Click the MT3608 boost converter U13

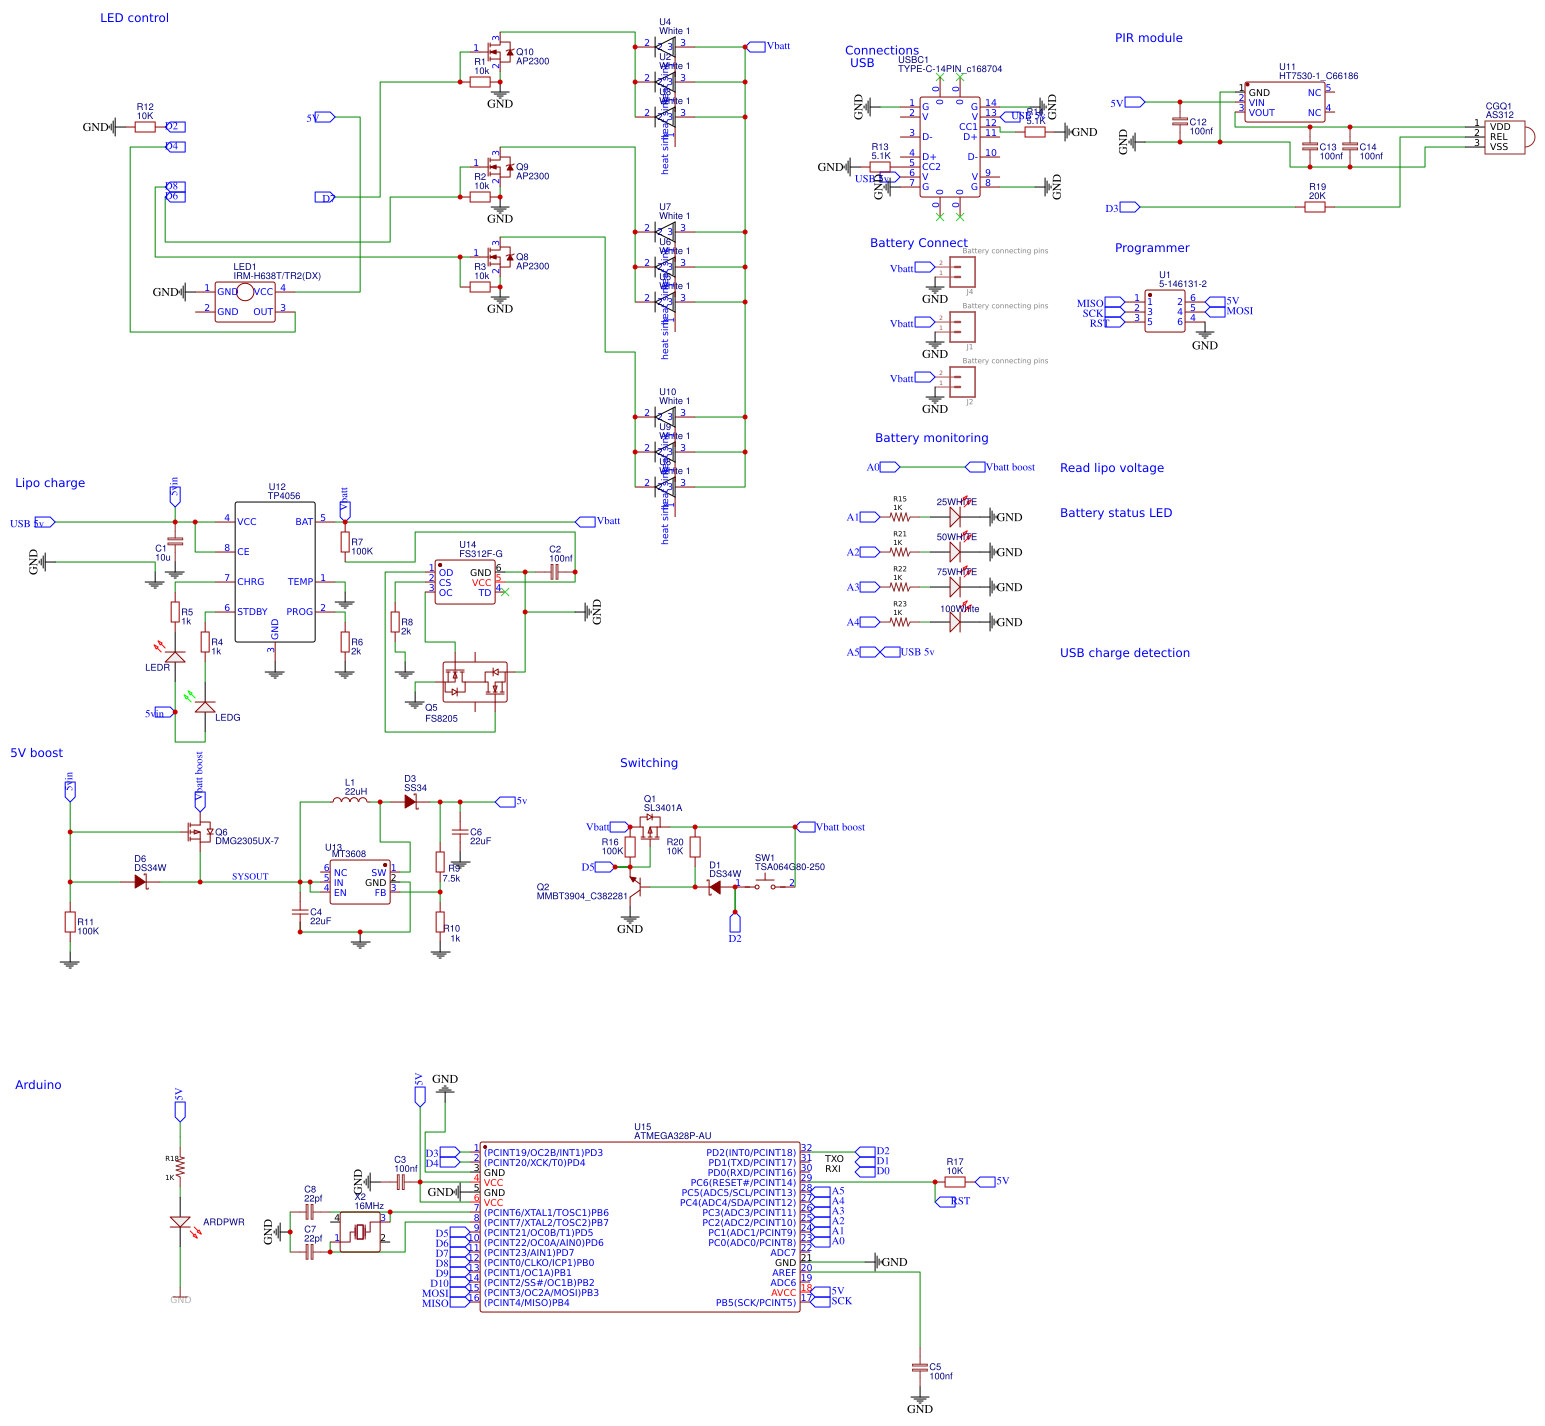click(x=362, y=882)
